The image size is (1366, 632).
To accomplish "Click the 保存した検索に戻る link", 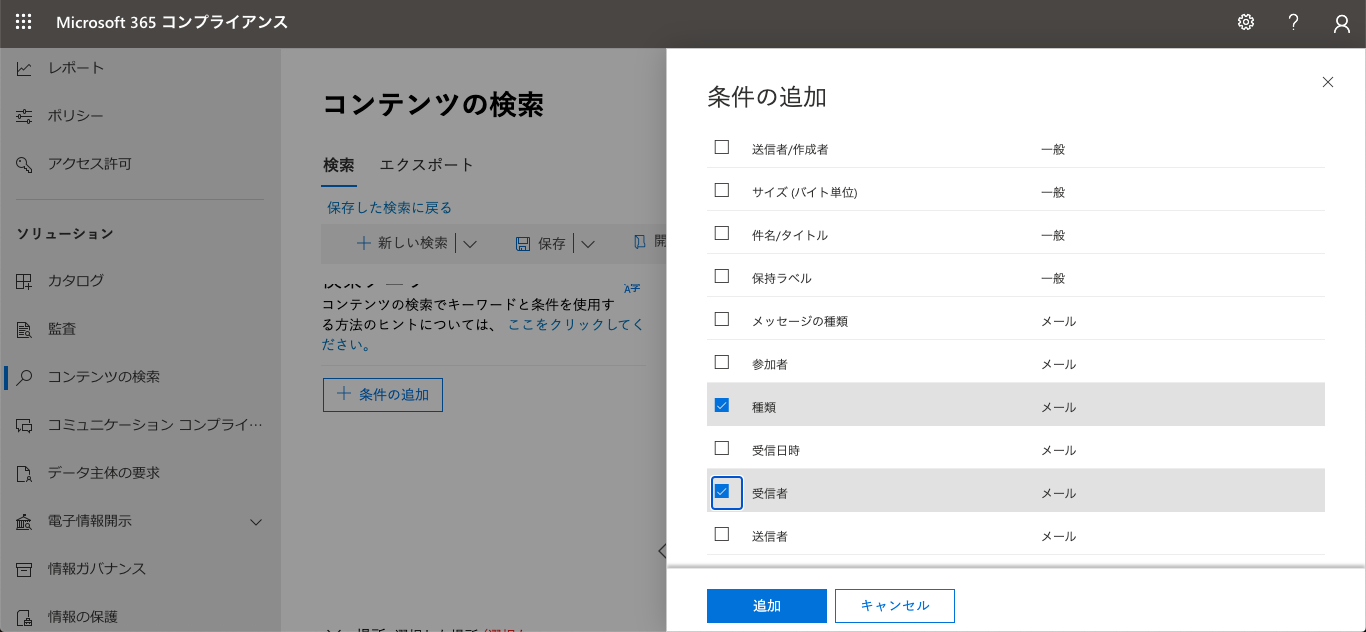I will [389, 208].
